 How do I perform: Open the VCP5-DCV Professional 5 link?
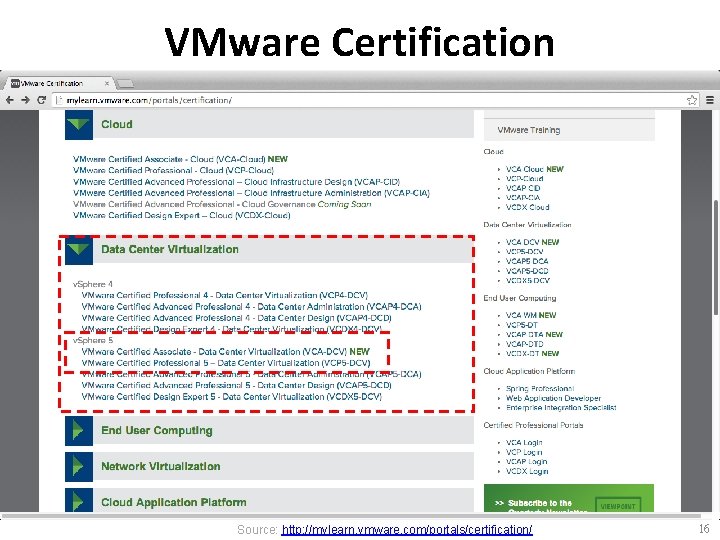pos(225,363)
